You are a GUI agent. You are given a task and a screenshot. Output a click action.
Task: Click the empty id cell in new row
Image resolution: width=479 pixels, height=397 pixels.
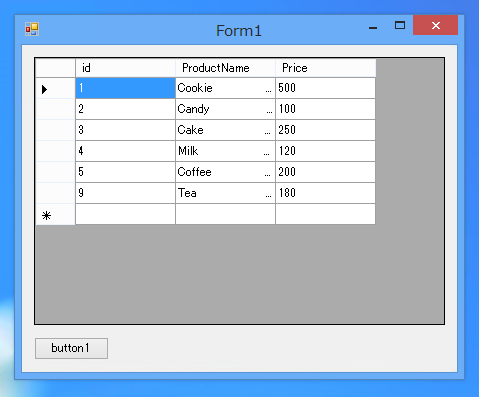pos(125,214)
